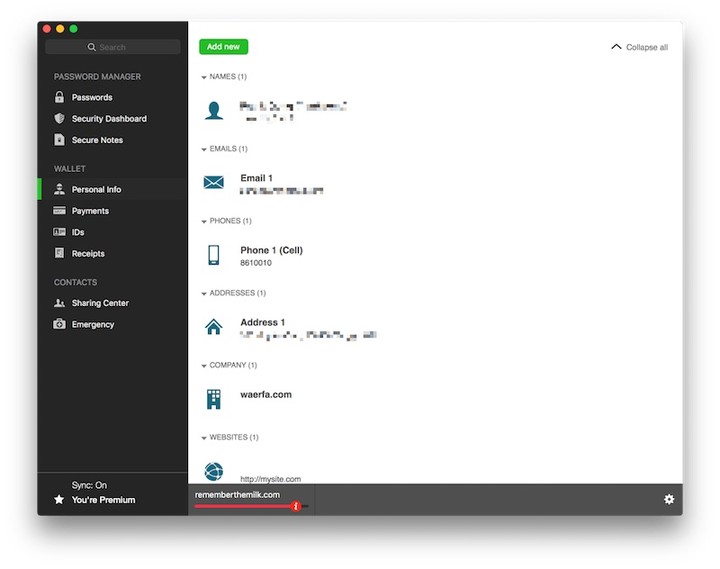The height and width of the screenshot is (569, 720).
Task: Collapse all sections
Action: pyautogui.click(x=639, y=47)
